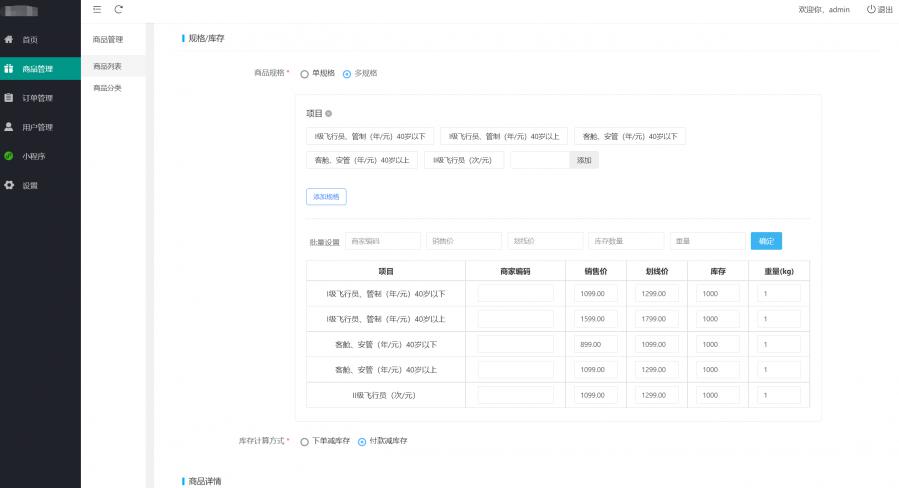Select the 单规格 radio option

coord(304,73)
